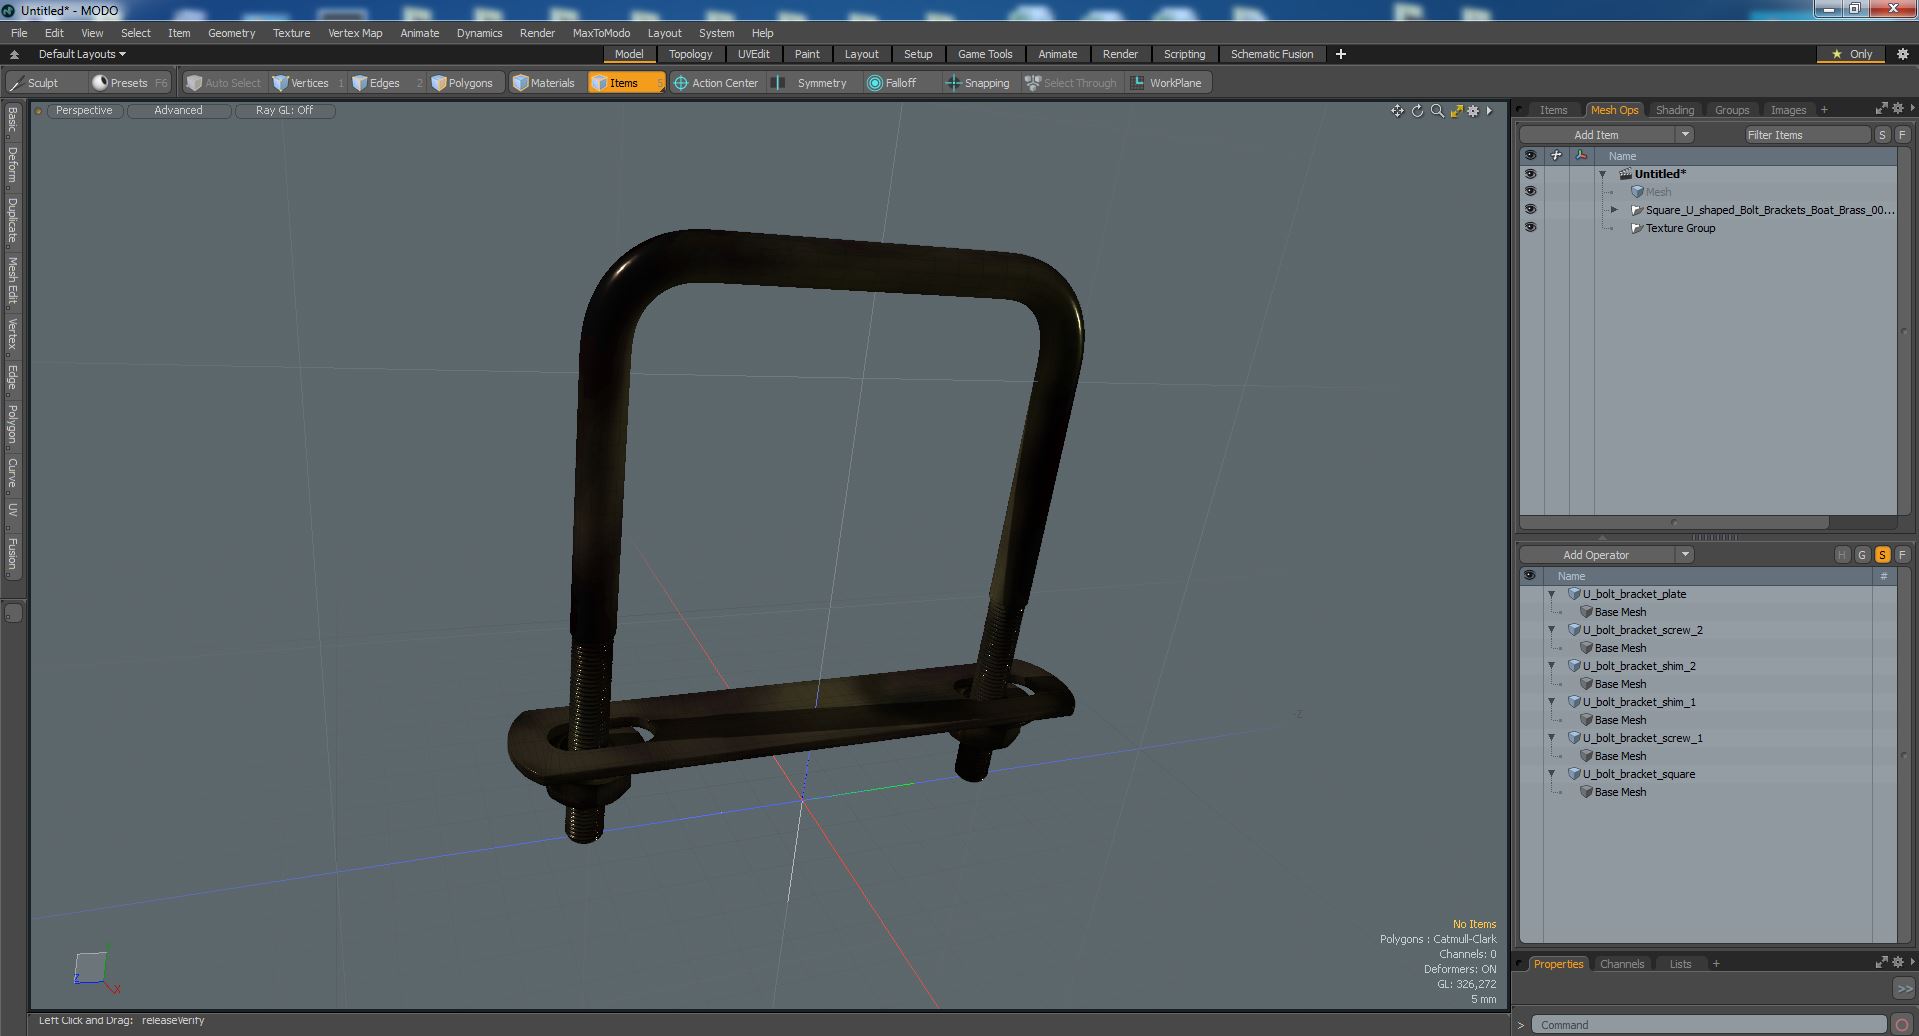
Task: Toggle the G button in operator list
Action: point(1862,555)
